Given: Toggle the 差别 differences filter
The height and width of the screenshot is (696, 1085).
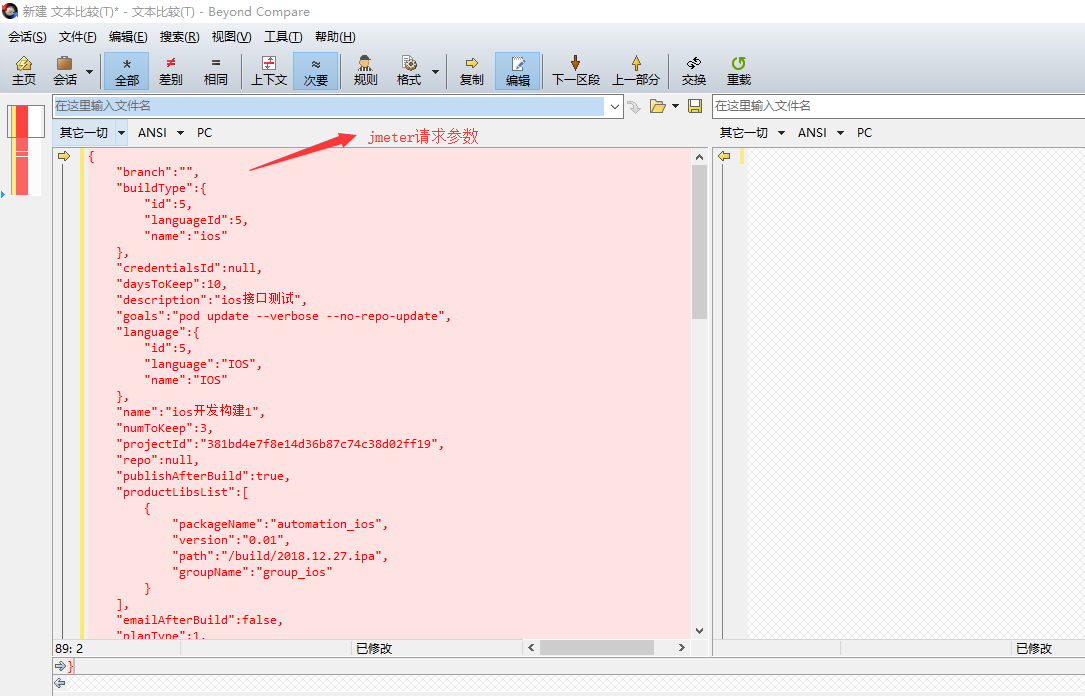Looking at the screenshot, I should tap(171, 71).
